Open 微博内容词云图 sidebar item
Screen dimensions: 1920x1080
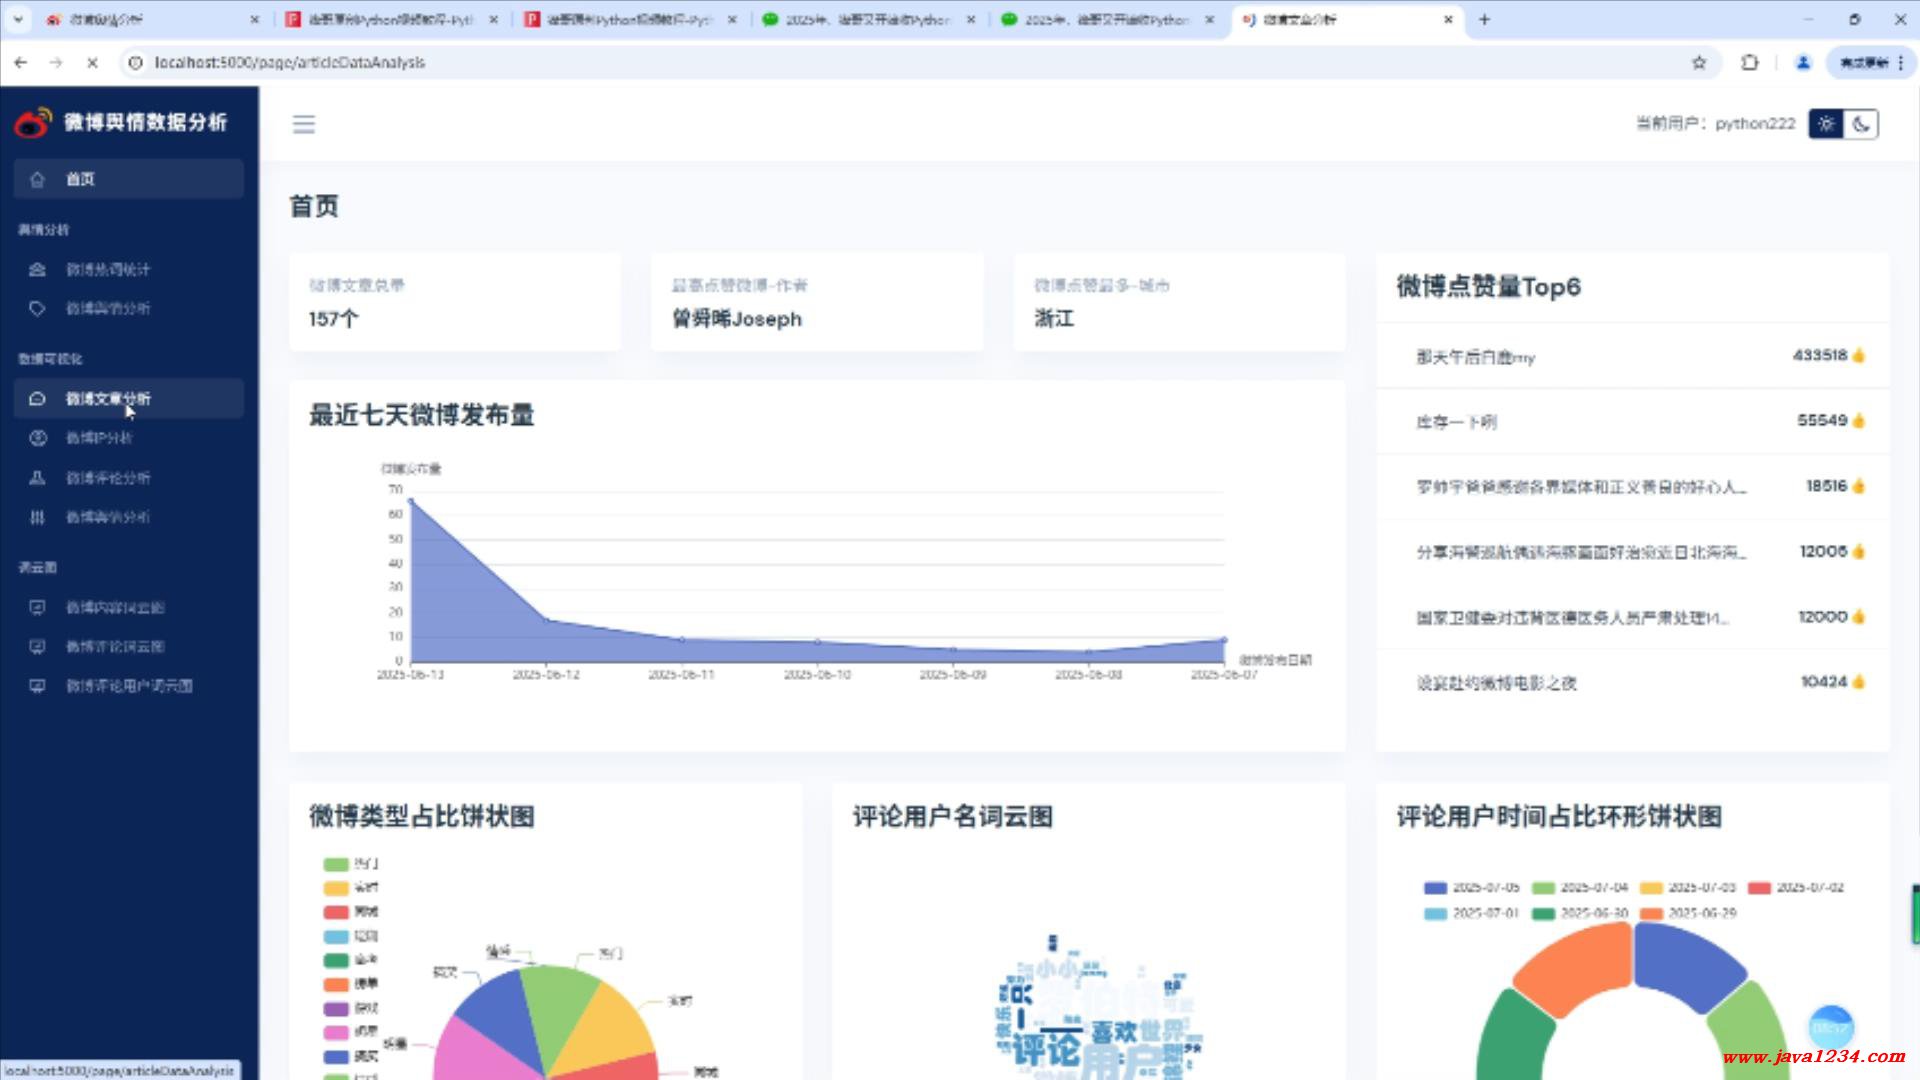(x=114, y=607)
